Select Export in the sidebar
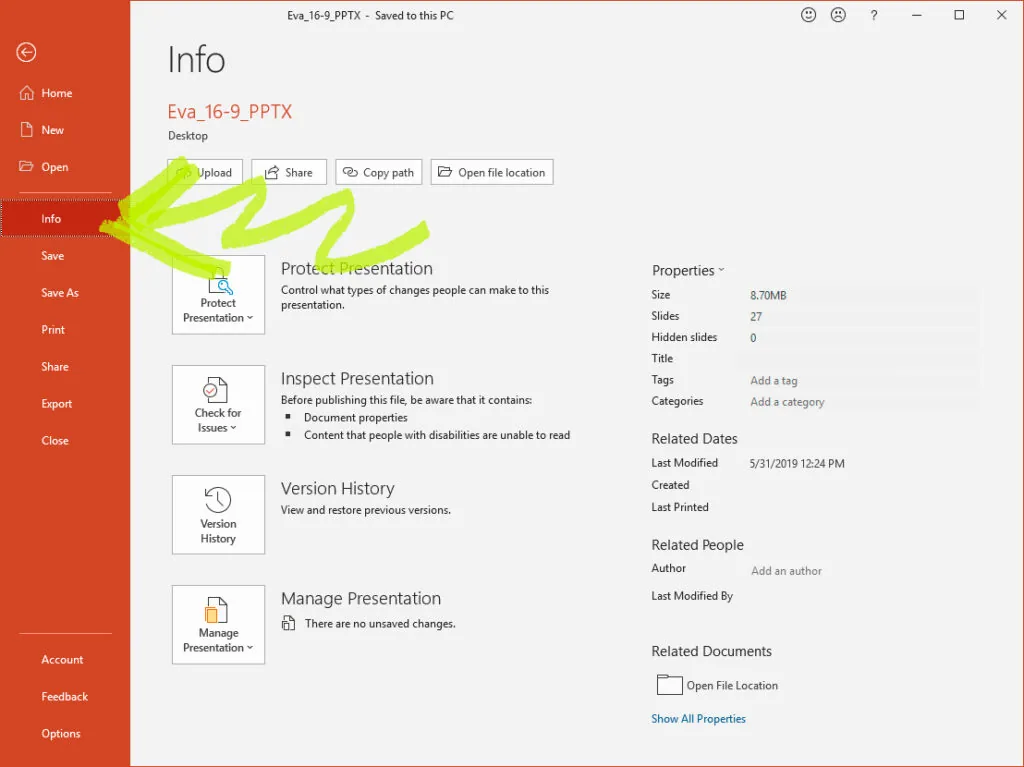 (65, 404)
